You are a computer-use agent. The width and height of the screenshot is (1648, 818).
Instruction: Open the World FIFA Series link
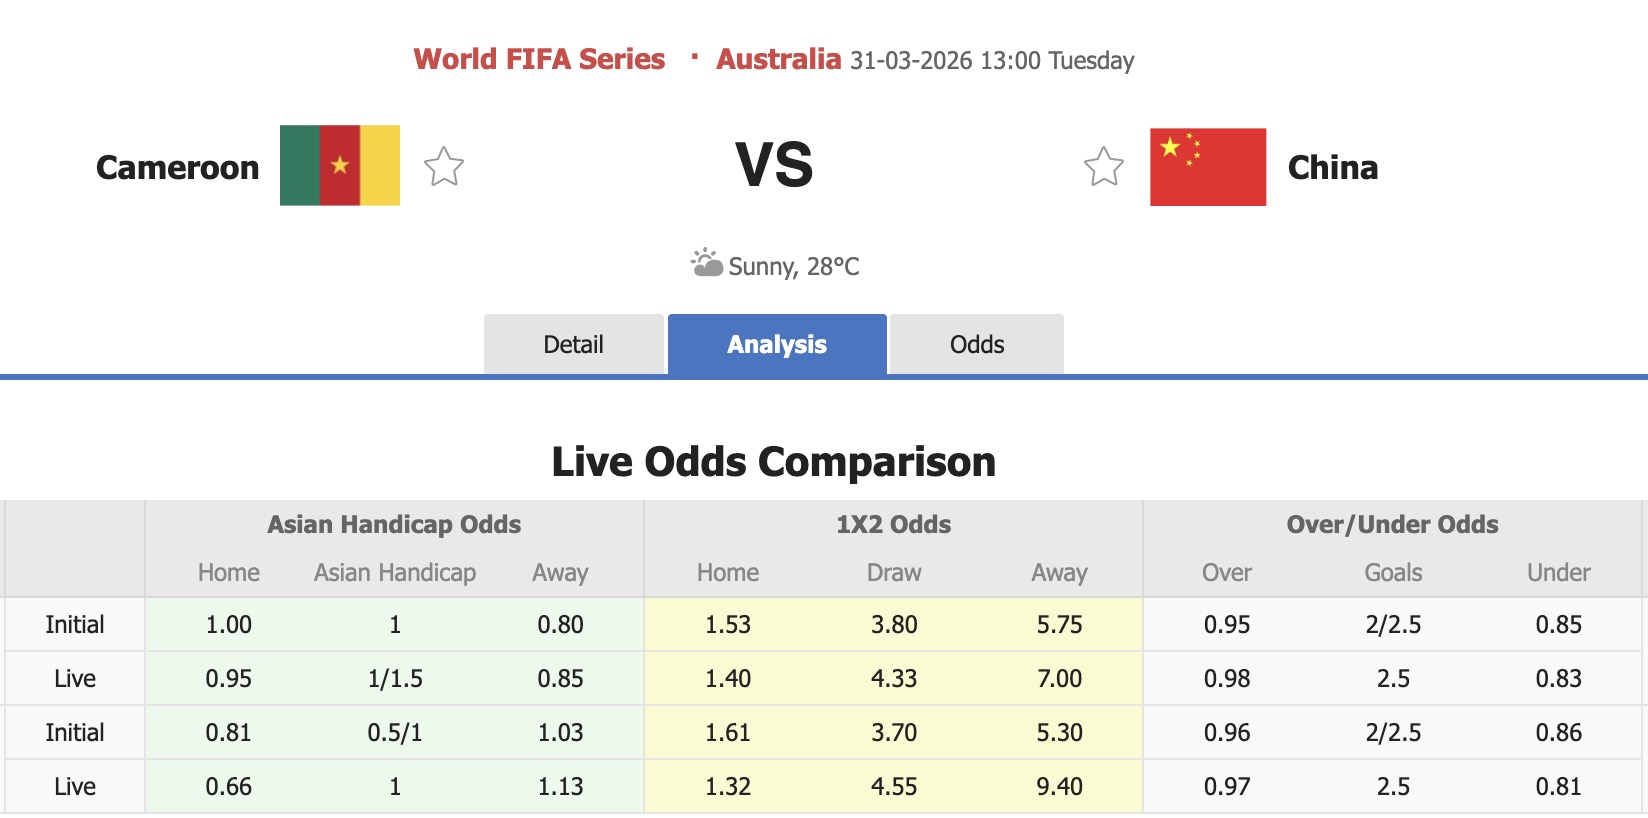(541, 59)
